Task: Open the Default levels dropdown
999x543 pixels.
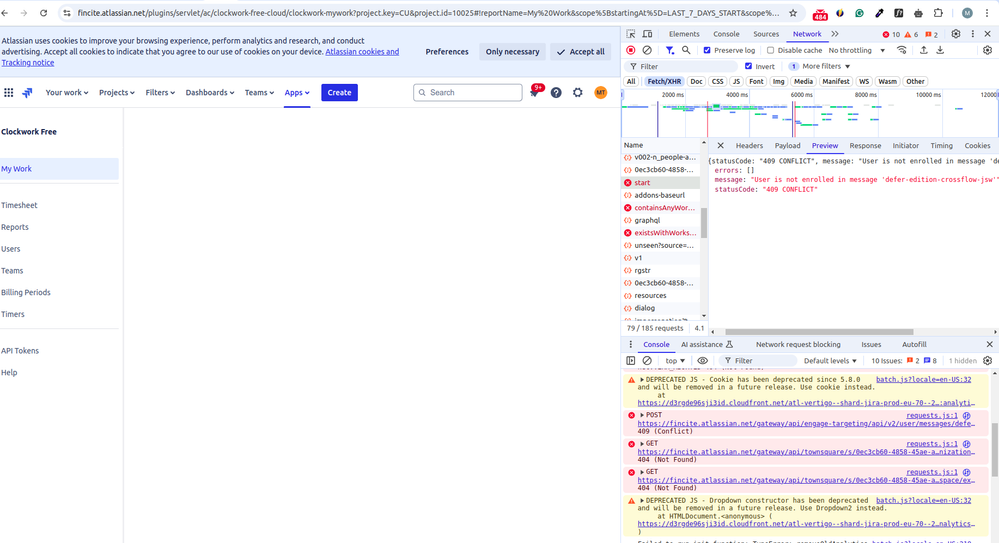Action: (830, 361)
